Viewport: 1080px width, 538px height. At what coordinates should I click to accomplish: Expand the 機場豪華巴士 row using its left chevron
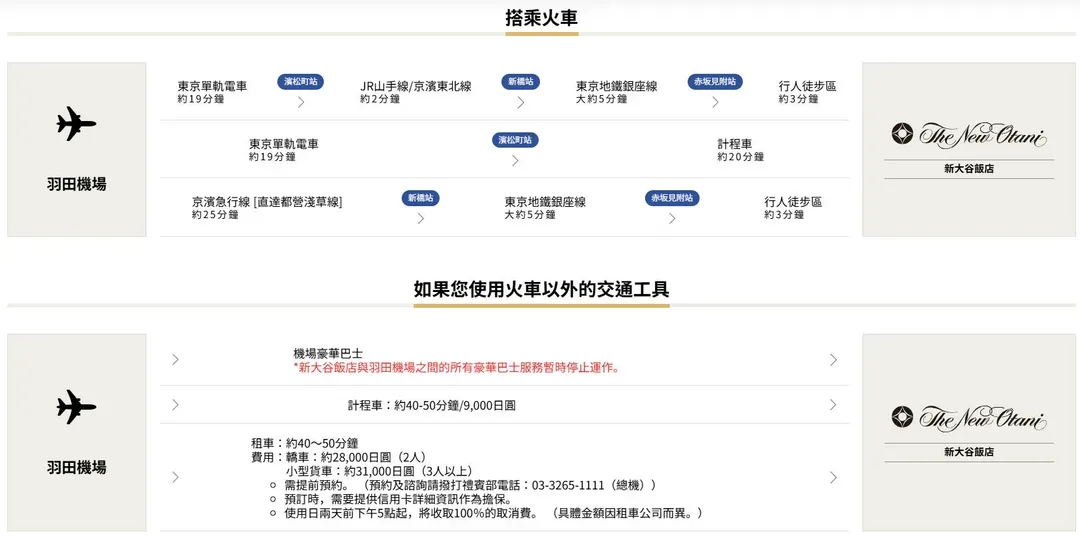175,360
